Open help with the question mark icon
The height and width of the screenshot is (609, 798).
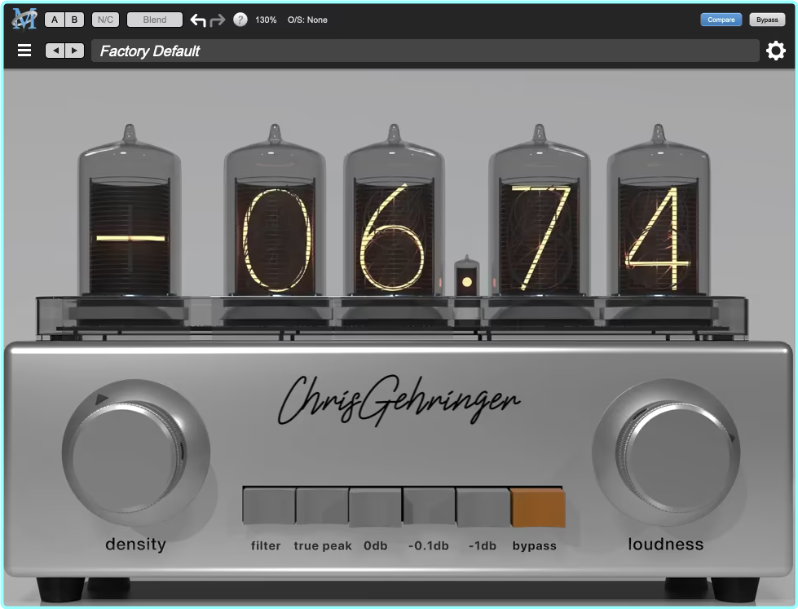240,20
